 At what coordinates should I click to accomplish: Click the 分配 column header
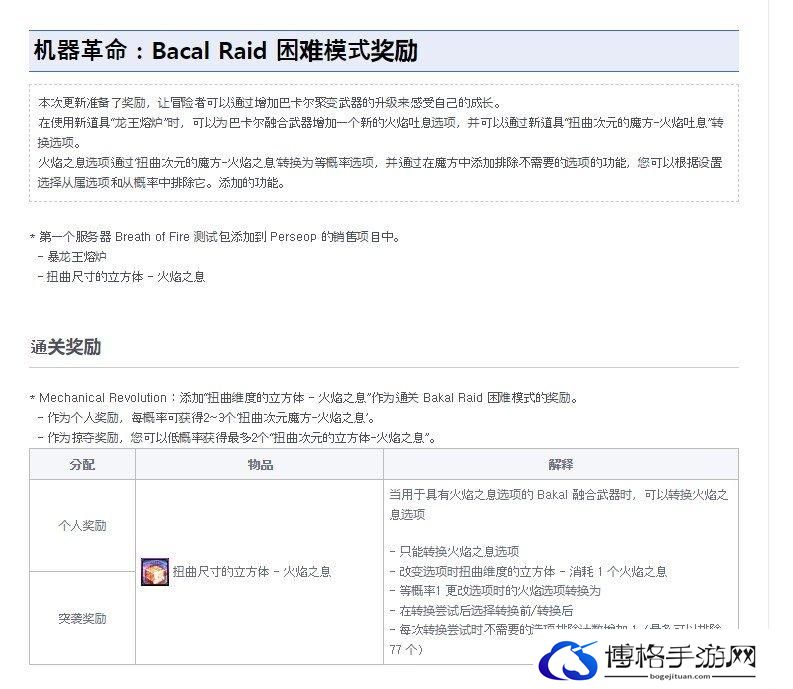coord(82,464)
